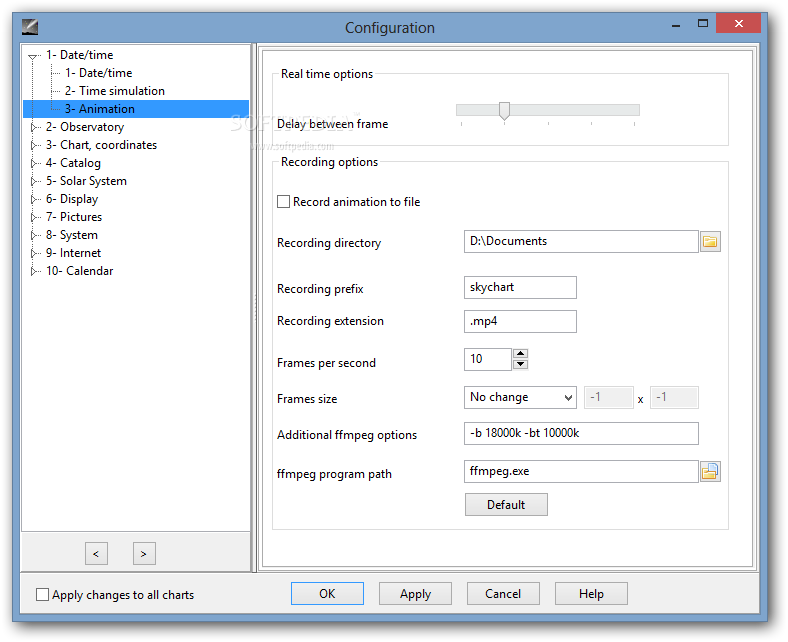Click the ffmpeg program path field

581,472
